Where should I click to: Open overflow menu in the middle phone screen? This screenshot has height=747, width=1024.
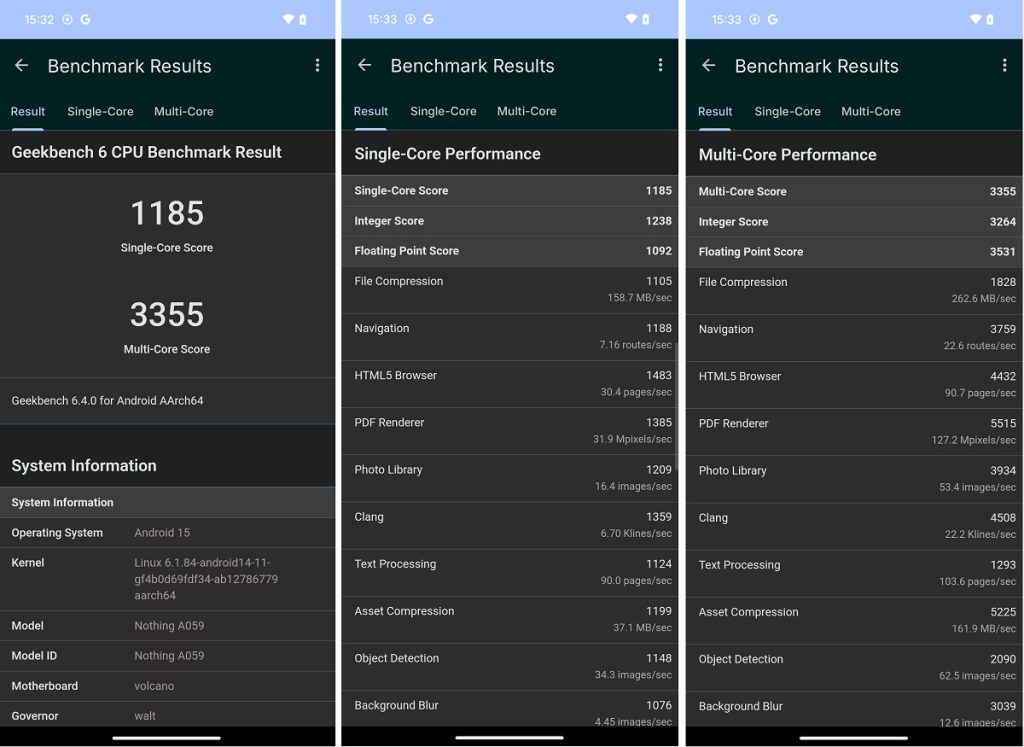[x=660, y=65]
